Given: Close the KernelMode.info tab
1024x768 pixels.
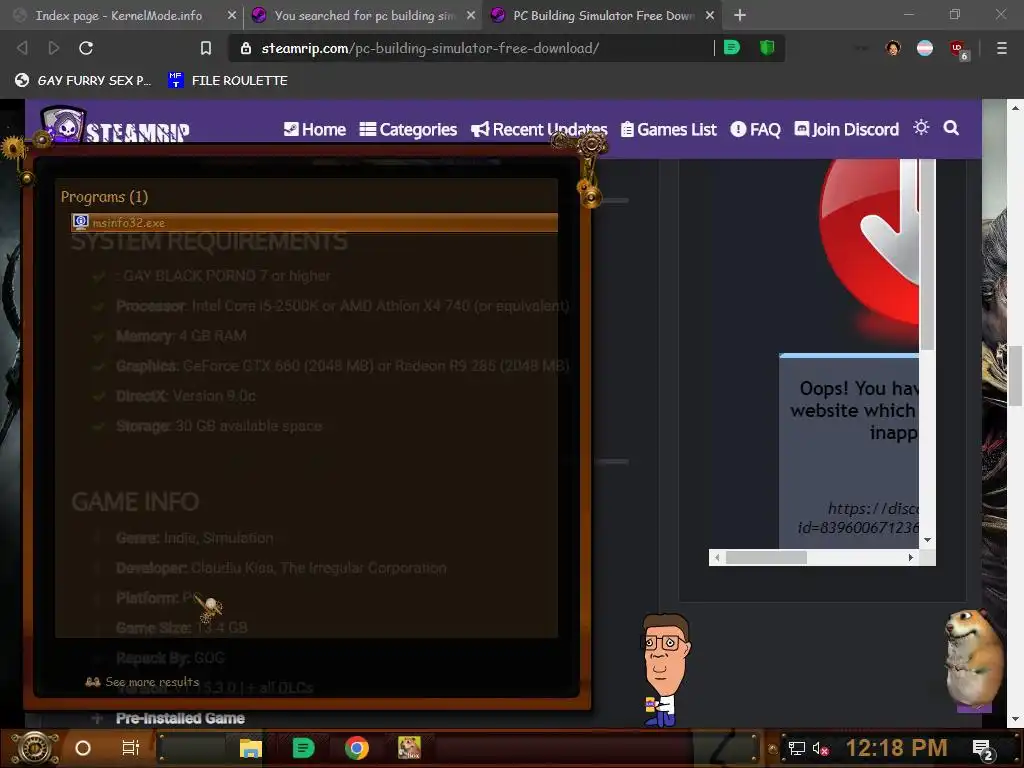Looking at the screenshot, I should 232,15.
